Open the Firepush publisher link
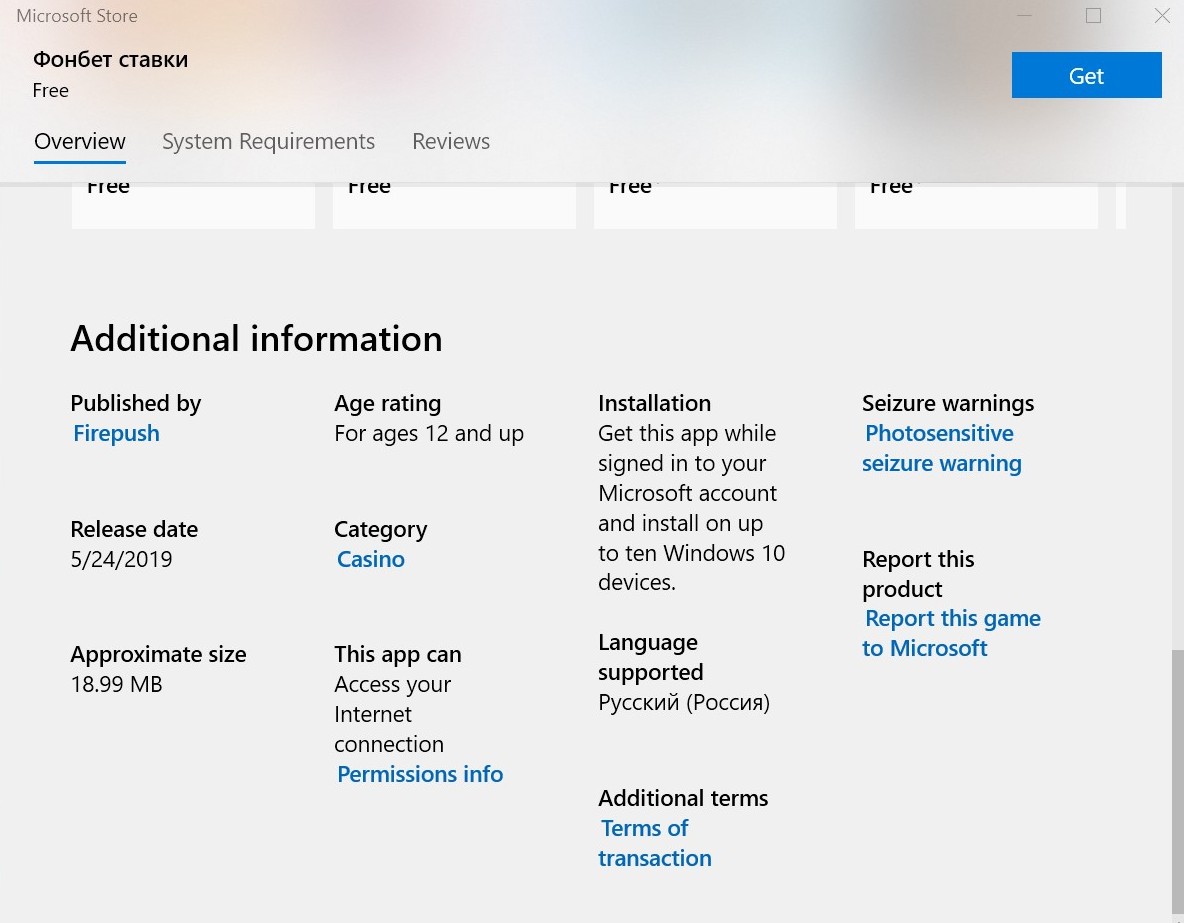 116,434
